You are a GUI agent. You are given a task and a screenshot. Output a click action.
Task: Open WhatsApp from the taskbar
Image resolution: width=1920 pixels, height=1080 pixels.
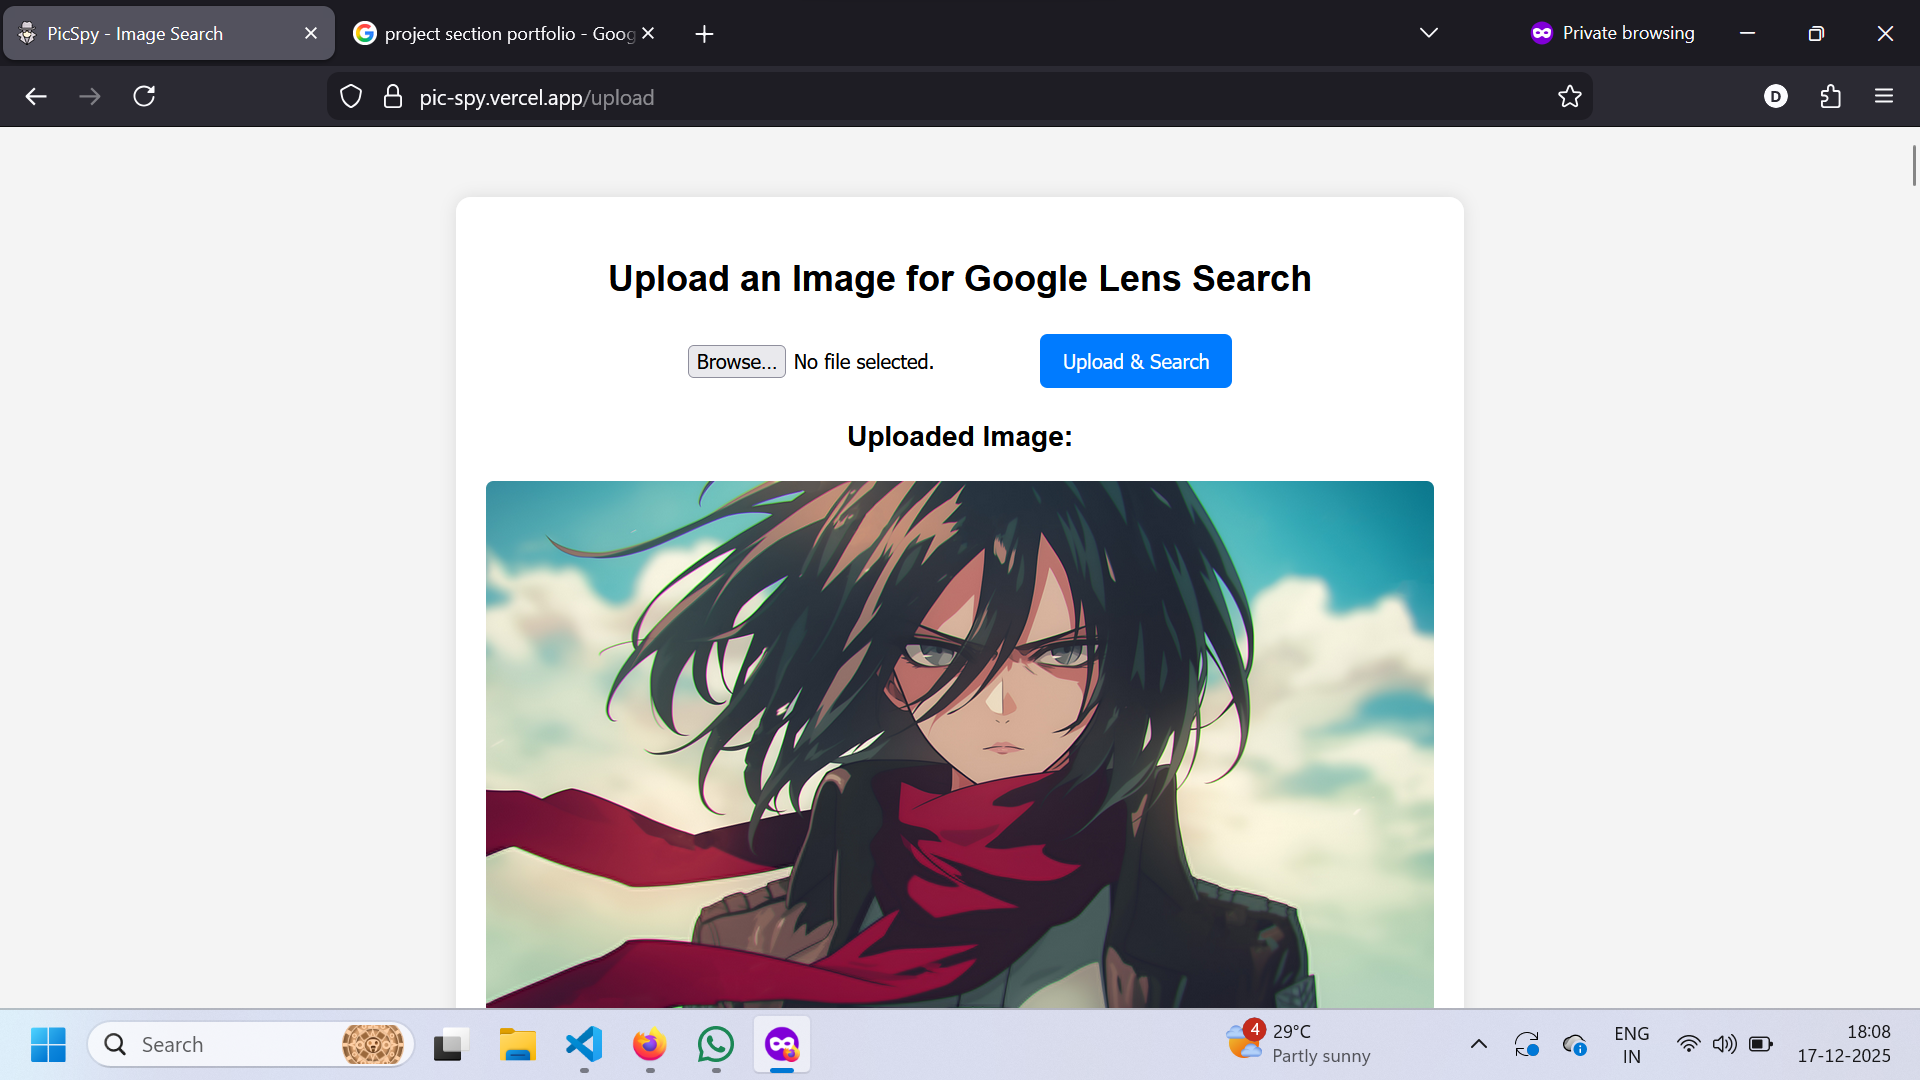pos(715,1044)
